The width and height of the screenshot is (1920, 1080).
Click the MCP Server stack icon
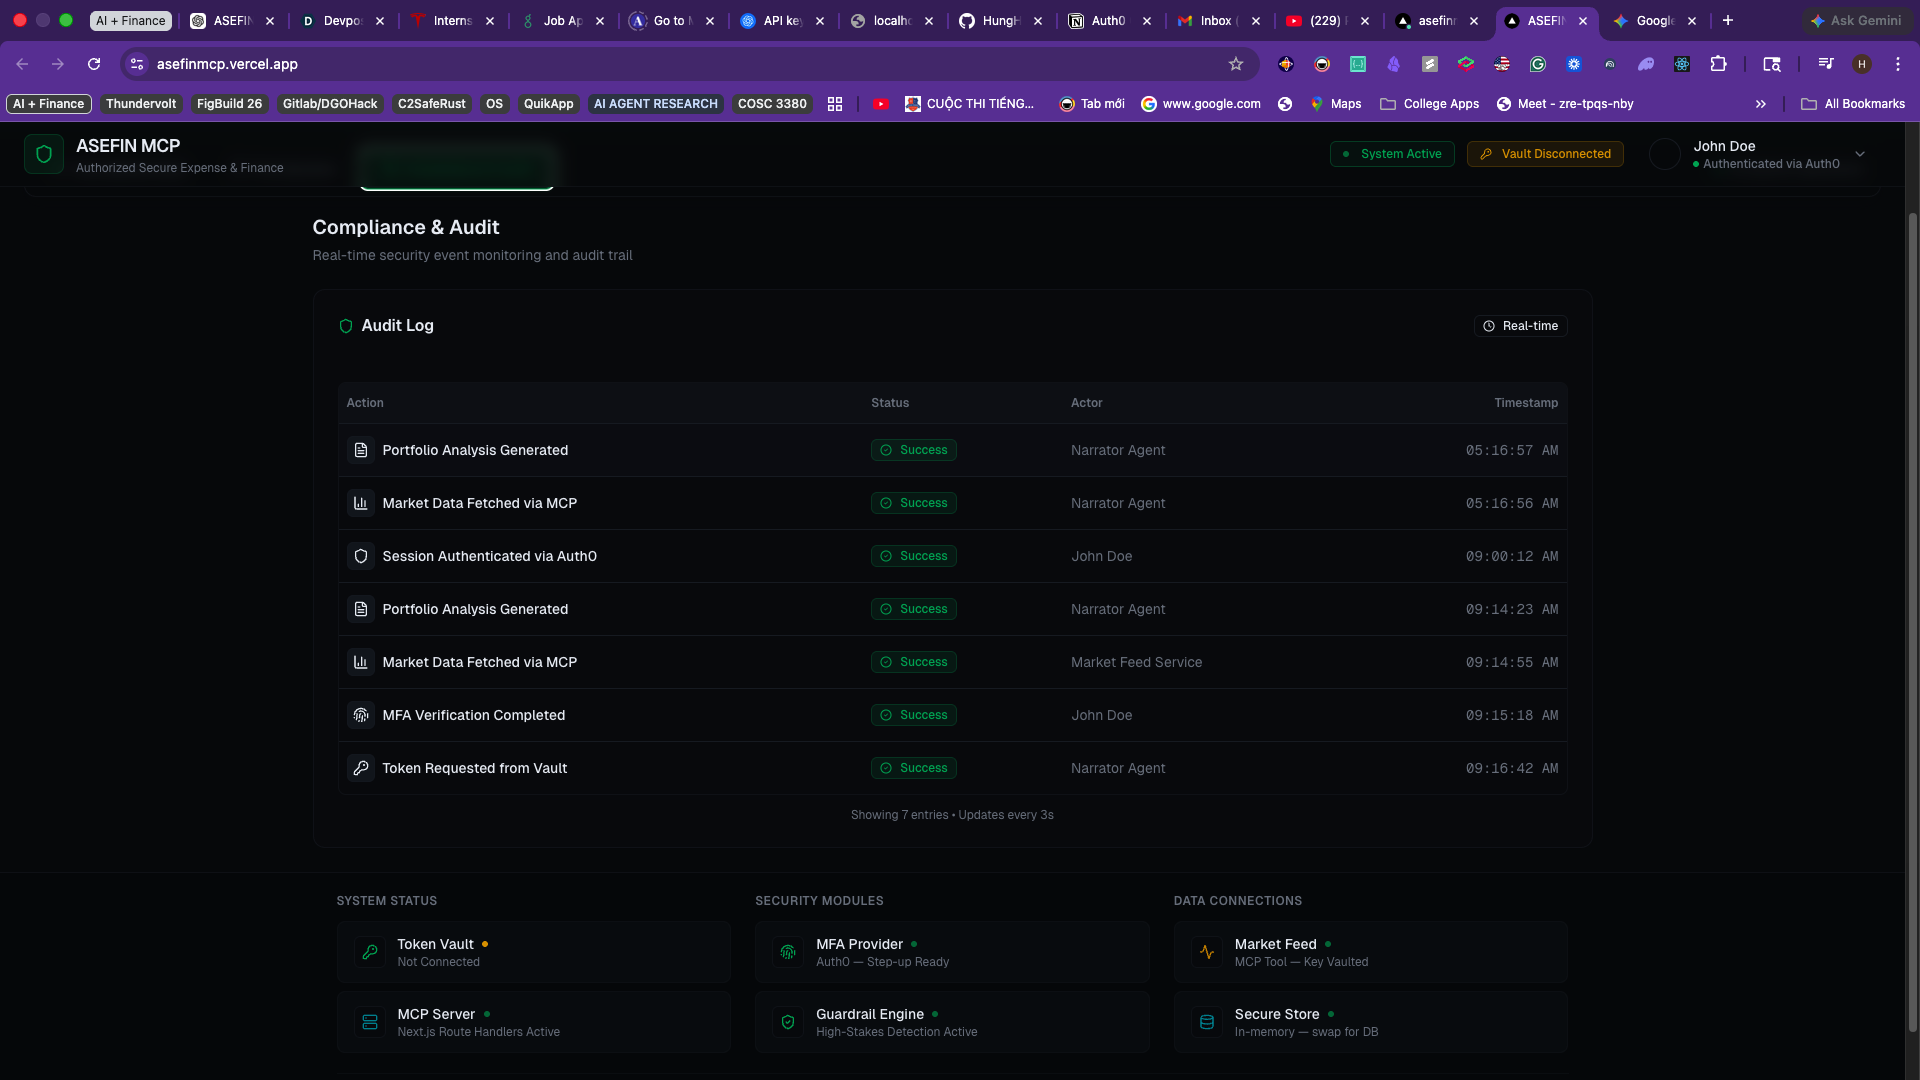point(370,1022)
